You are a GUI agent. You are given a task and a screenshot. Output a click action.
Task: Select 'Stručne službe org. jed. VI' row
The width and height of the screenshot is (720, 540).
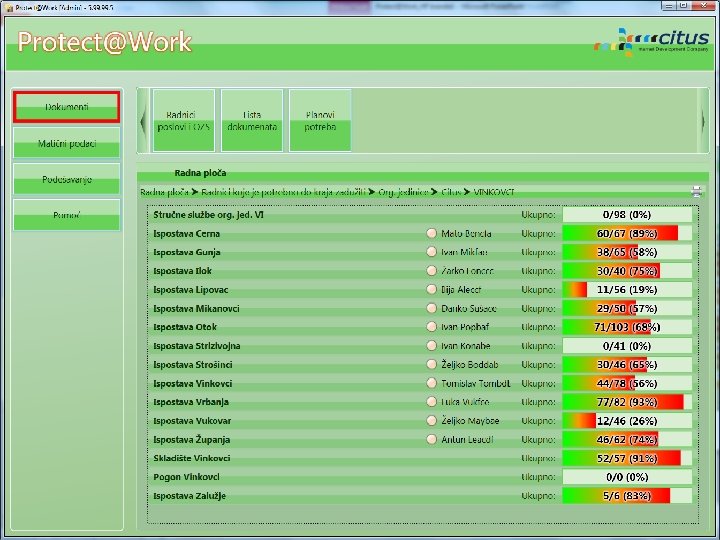pos(421,214)
